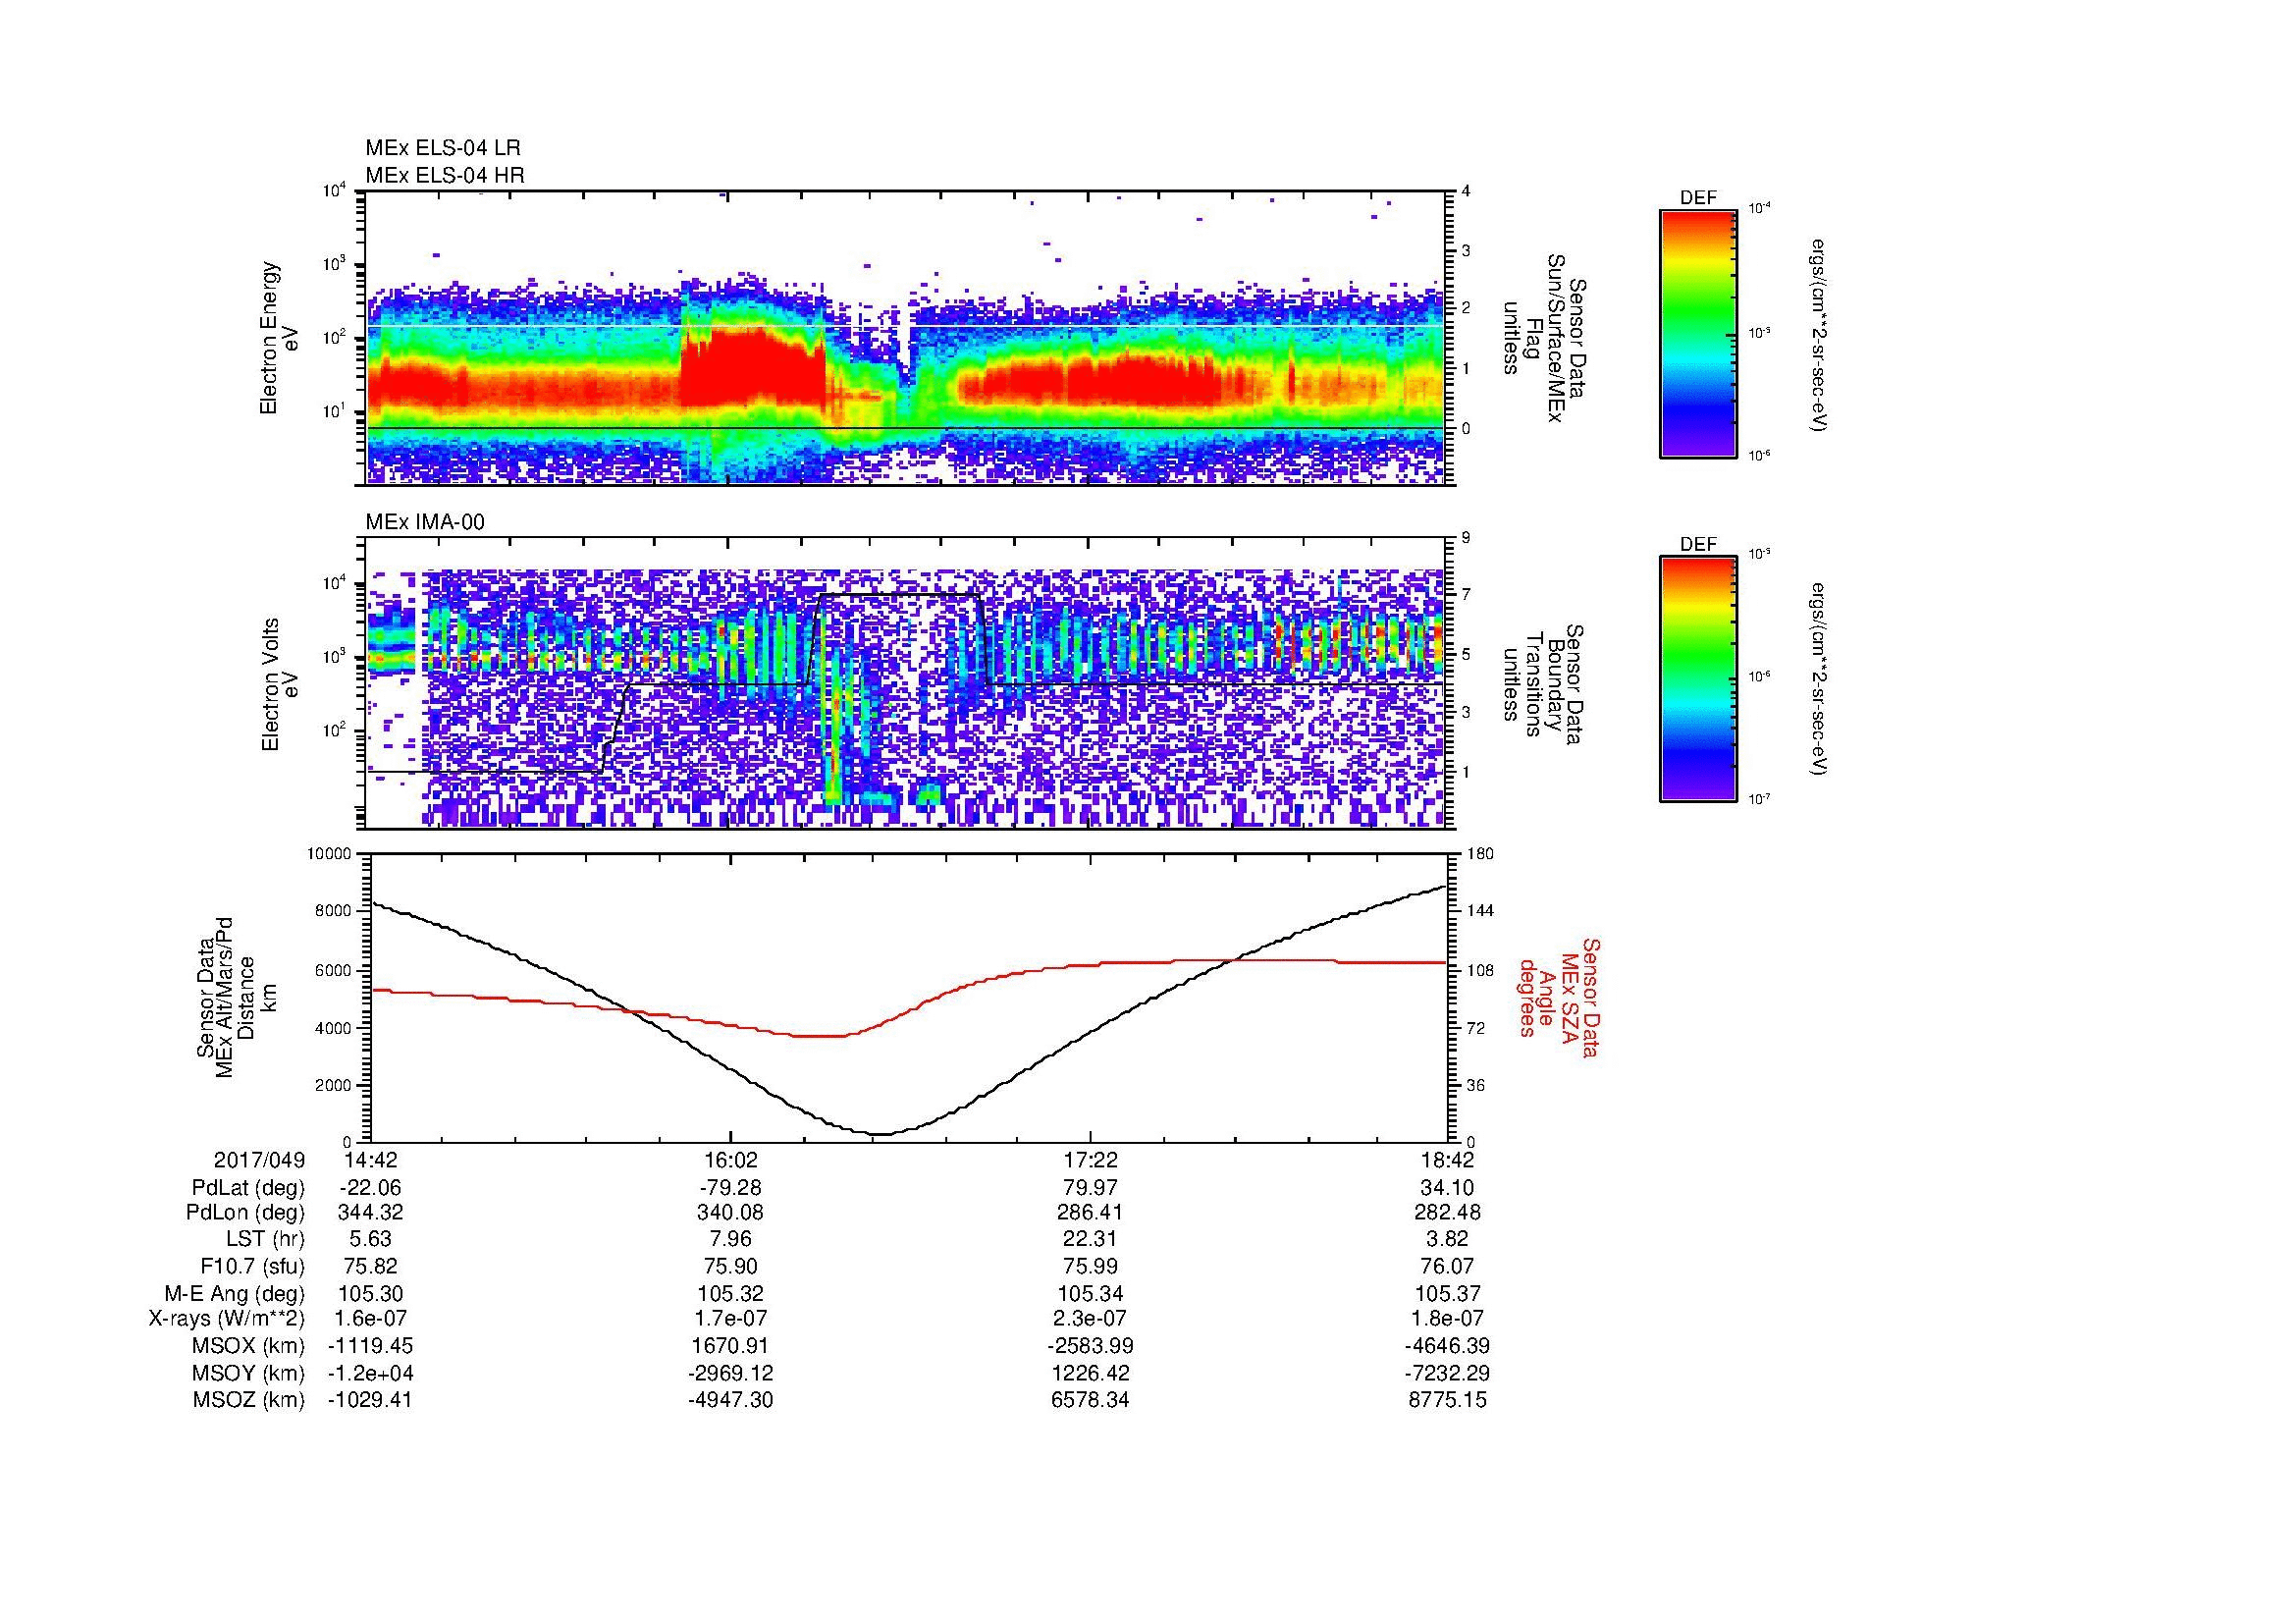The width and height of the screenshot is (2296, 1623).
Task: Click the SZA axis tick '180'
Action: pos(1481,854)
